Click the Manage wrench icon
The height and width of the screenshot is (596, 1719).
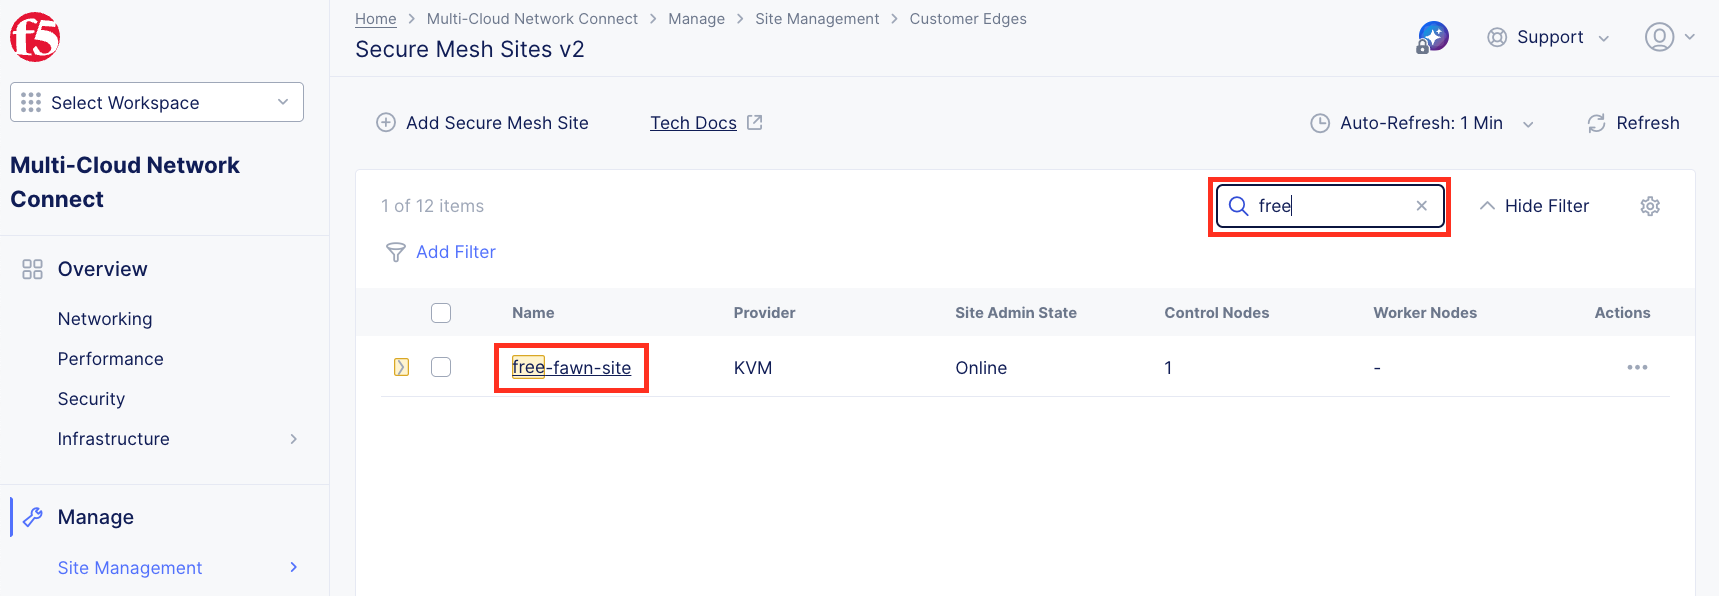point(32,517)
